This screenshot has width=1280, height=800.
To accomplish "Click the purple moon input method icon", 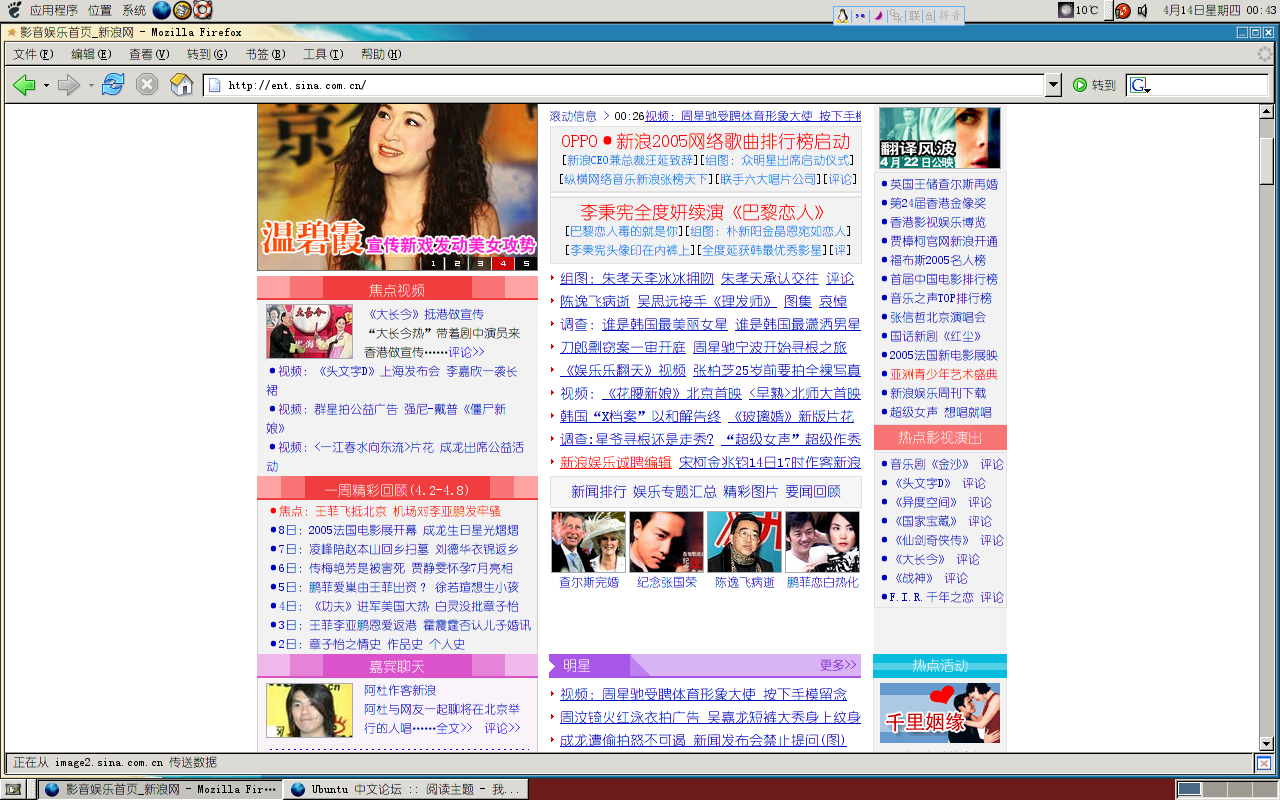I will 878,16.
